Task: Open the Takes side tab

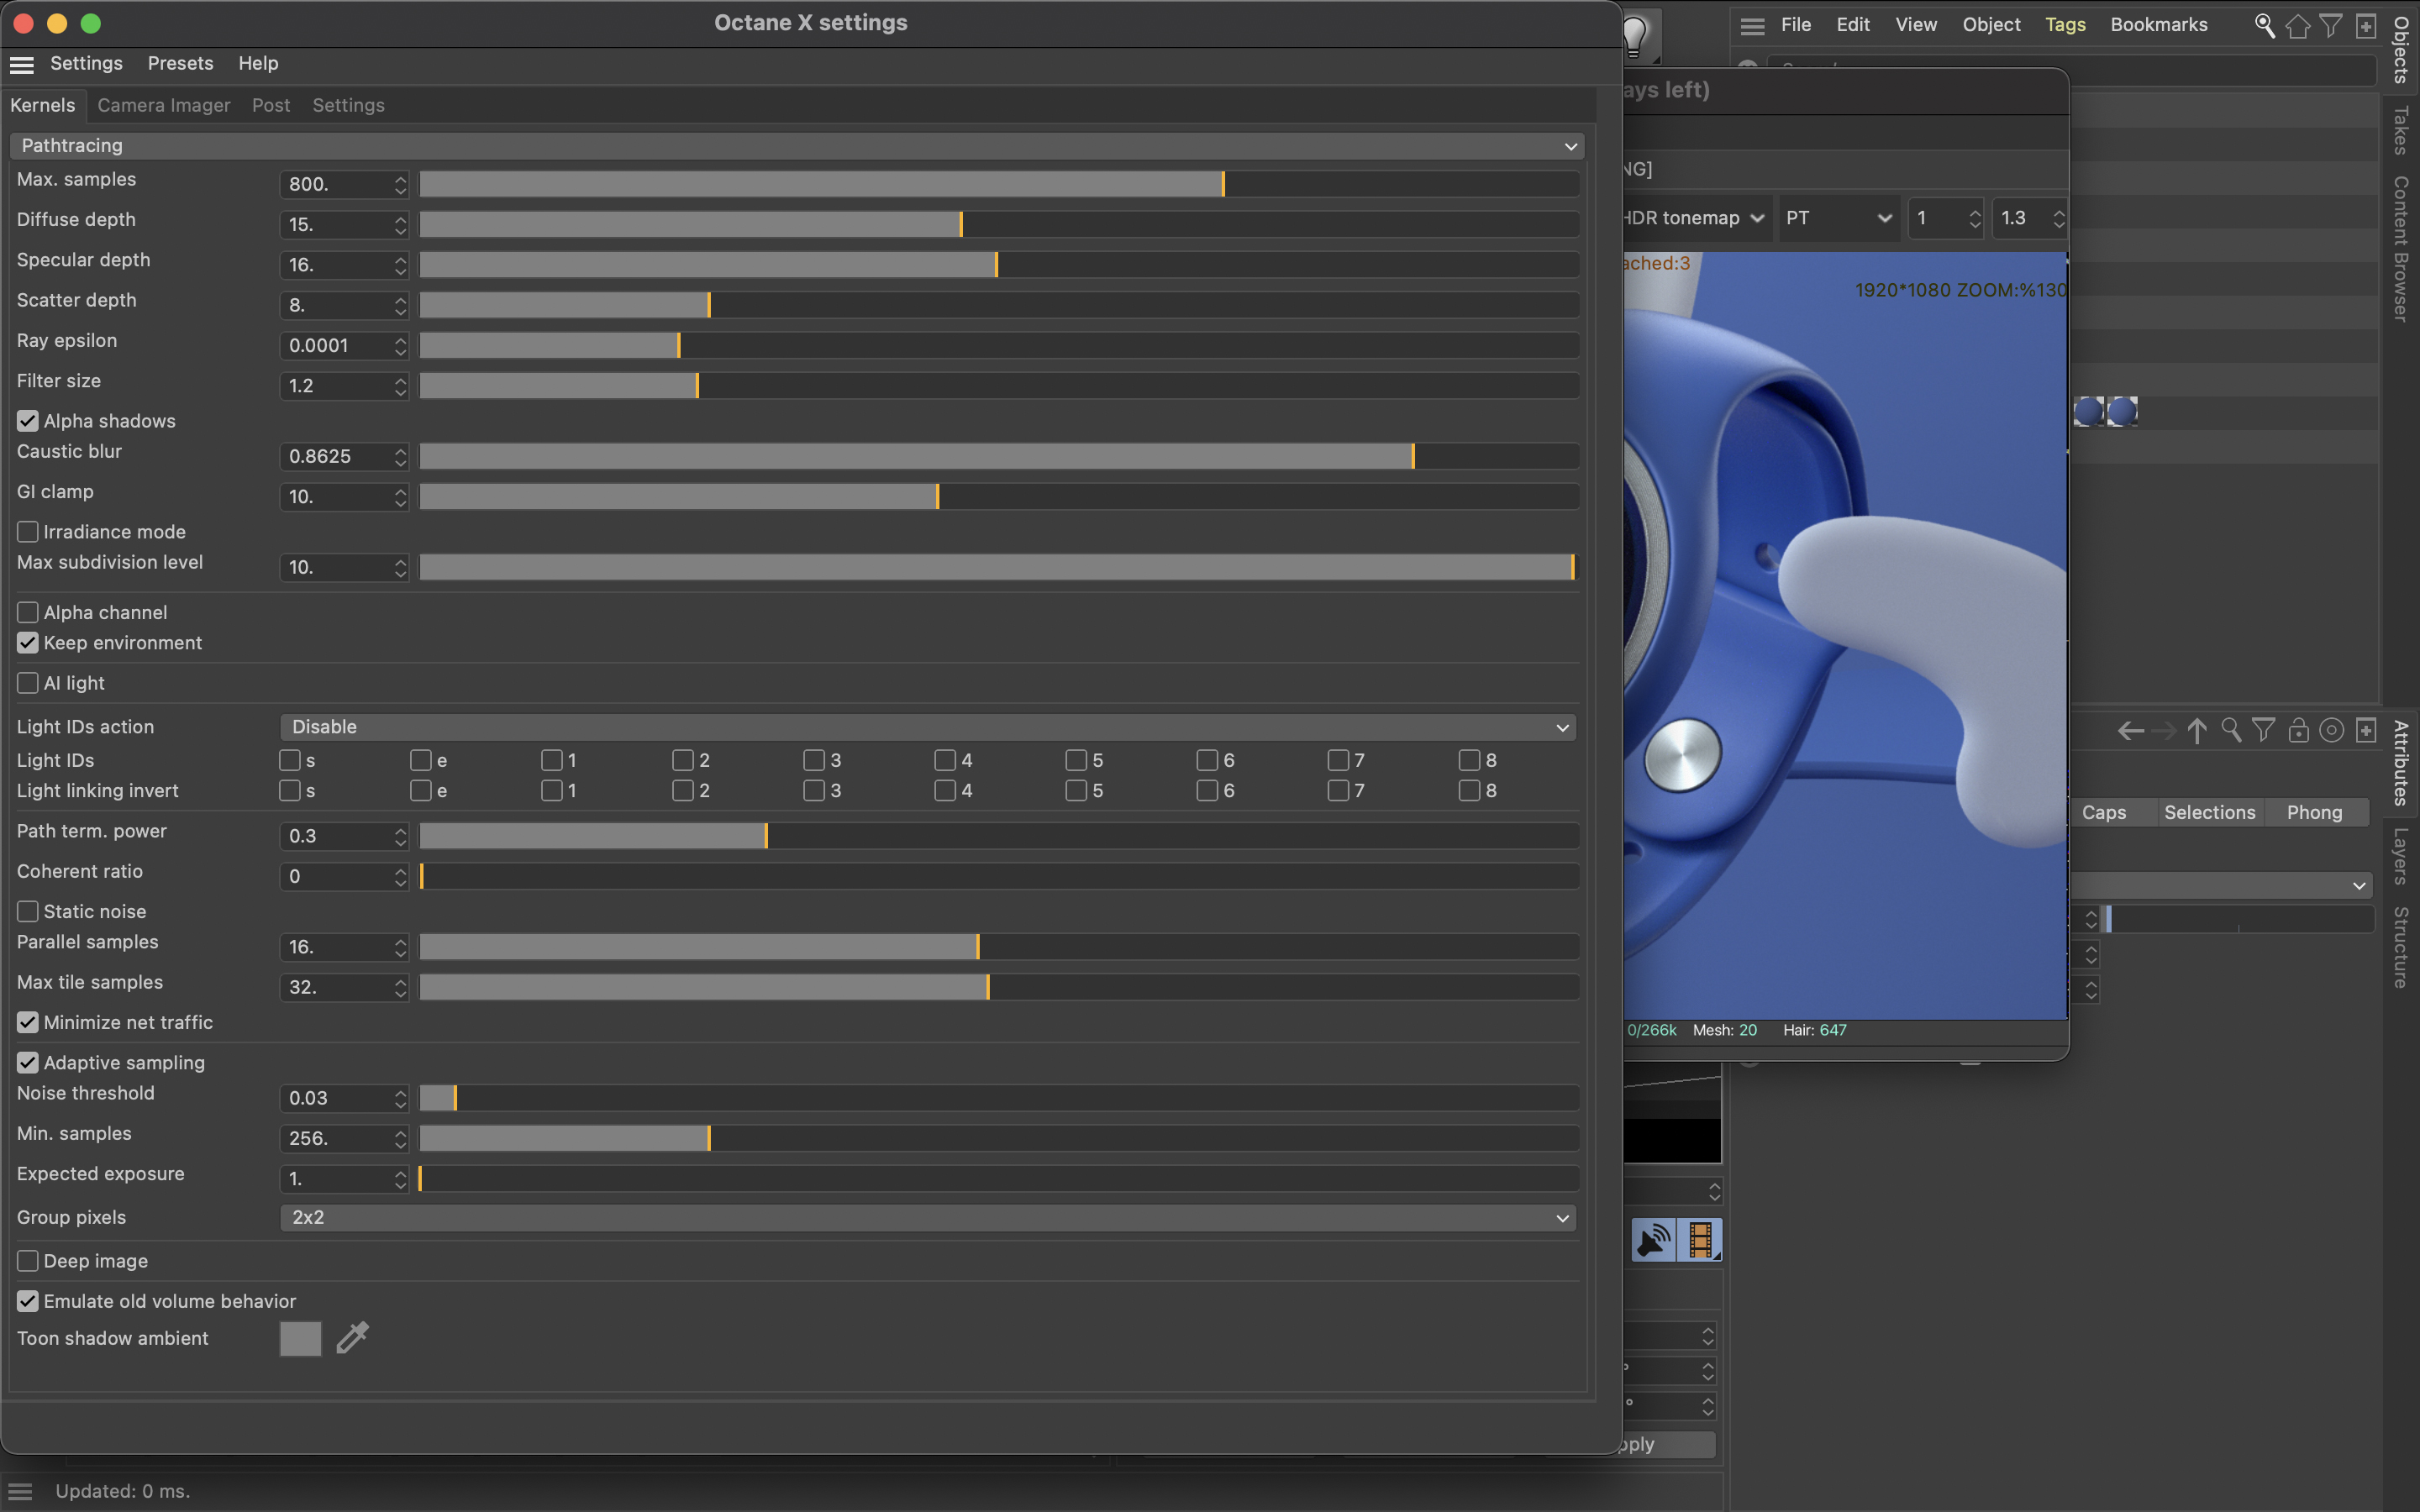Action: [2401, 131]
